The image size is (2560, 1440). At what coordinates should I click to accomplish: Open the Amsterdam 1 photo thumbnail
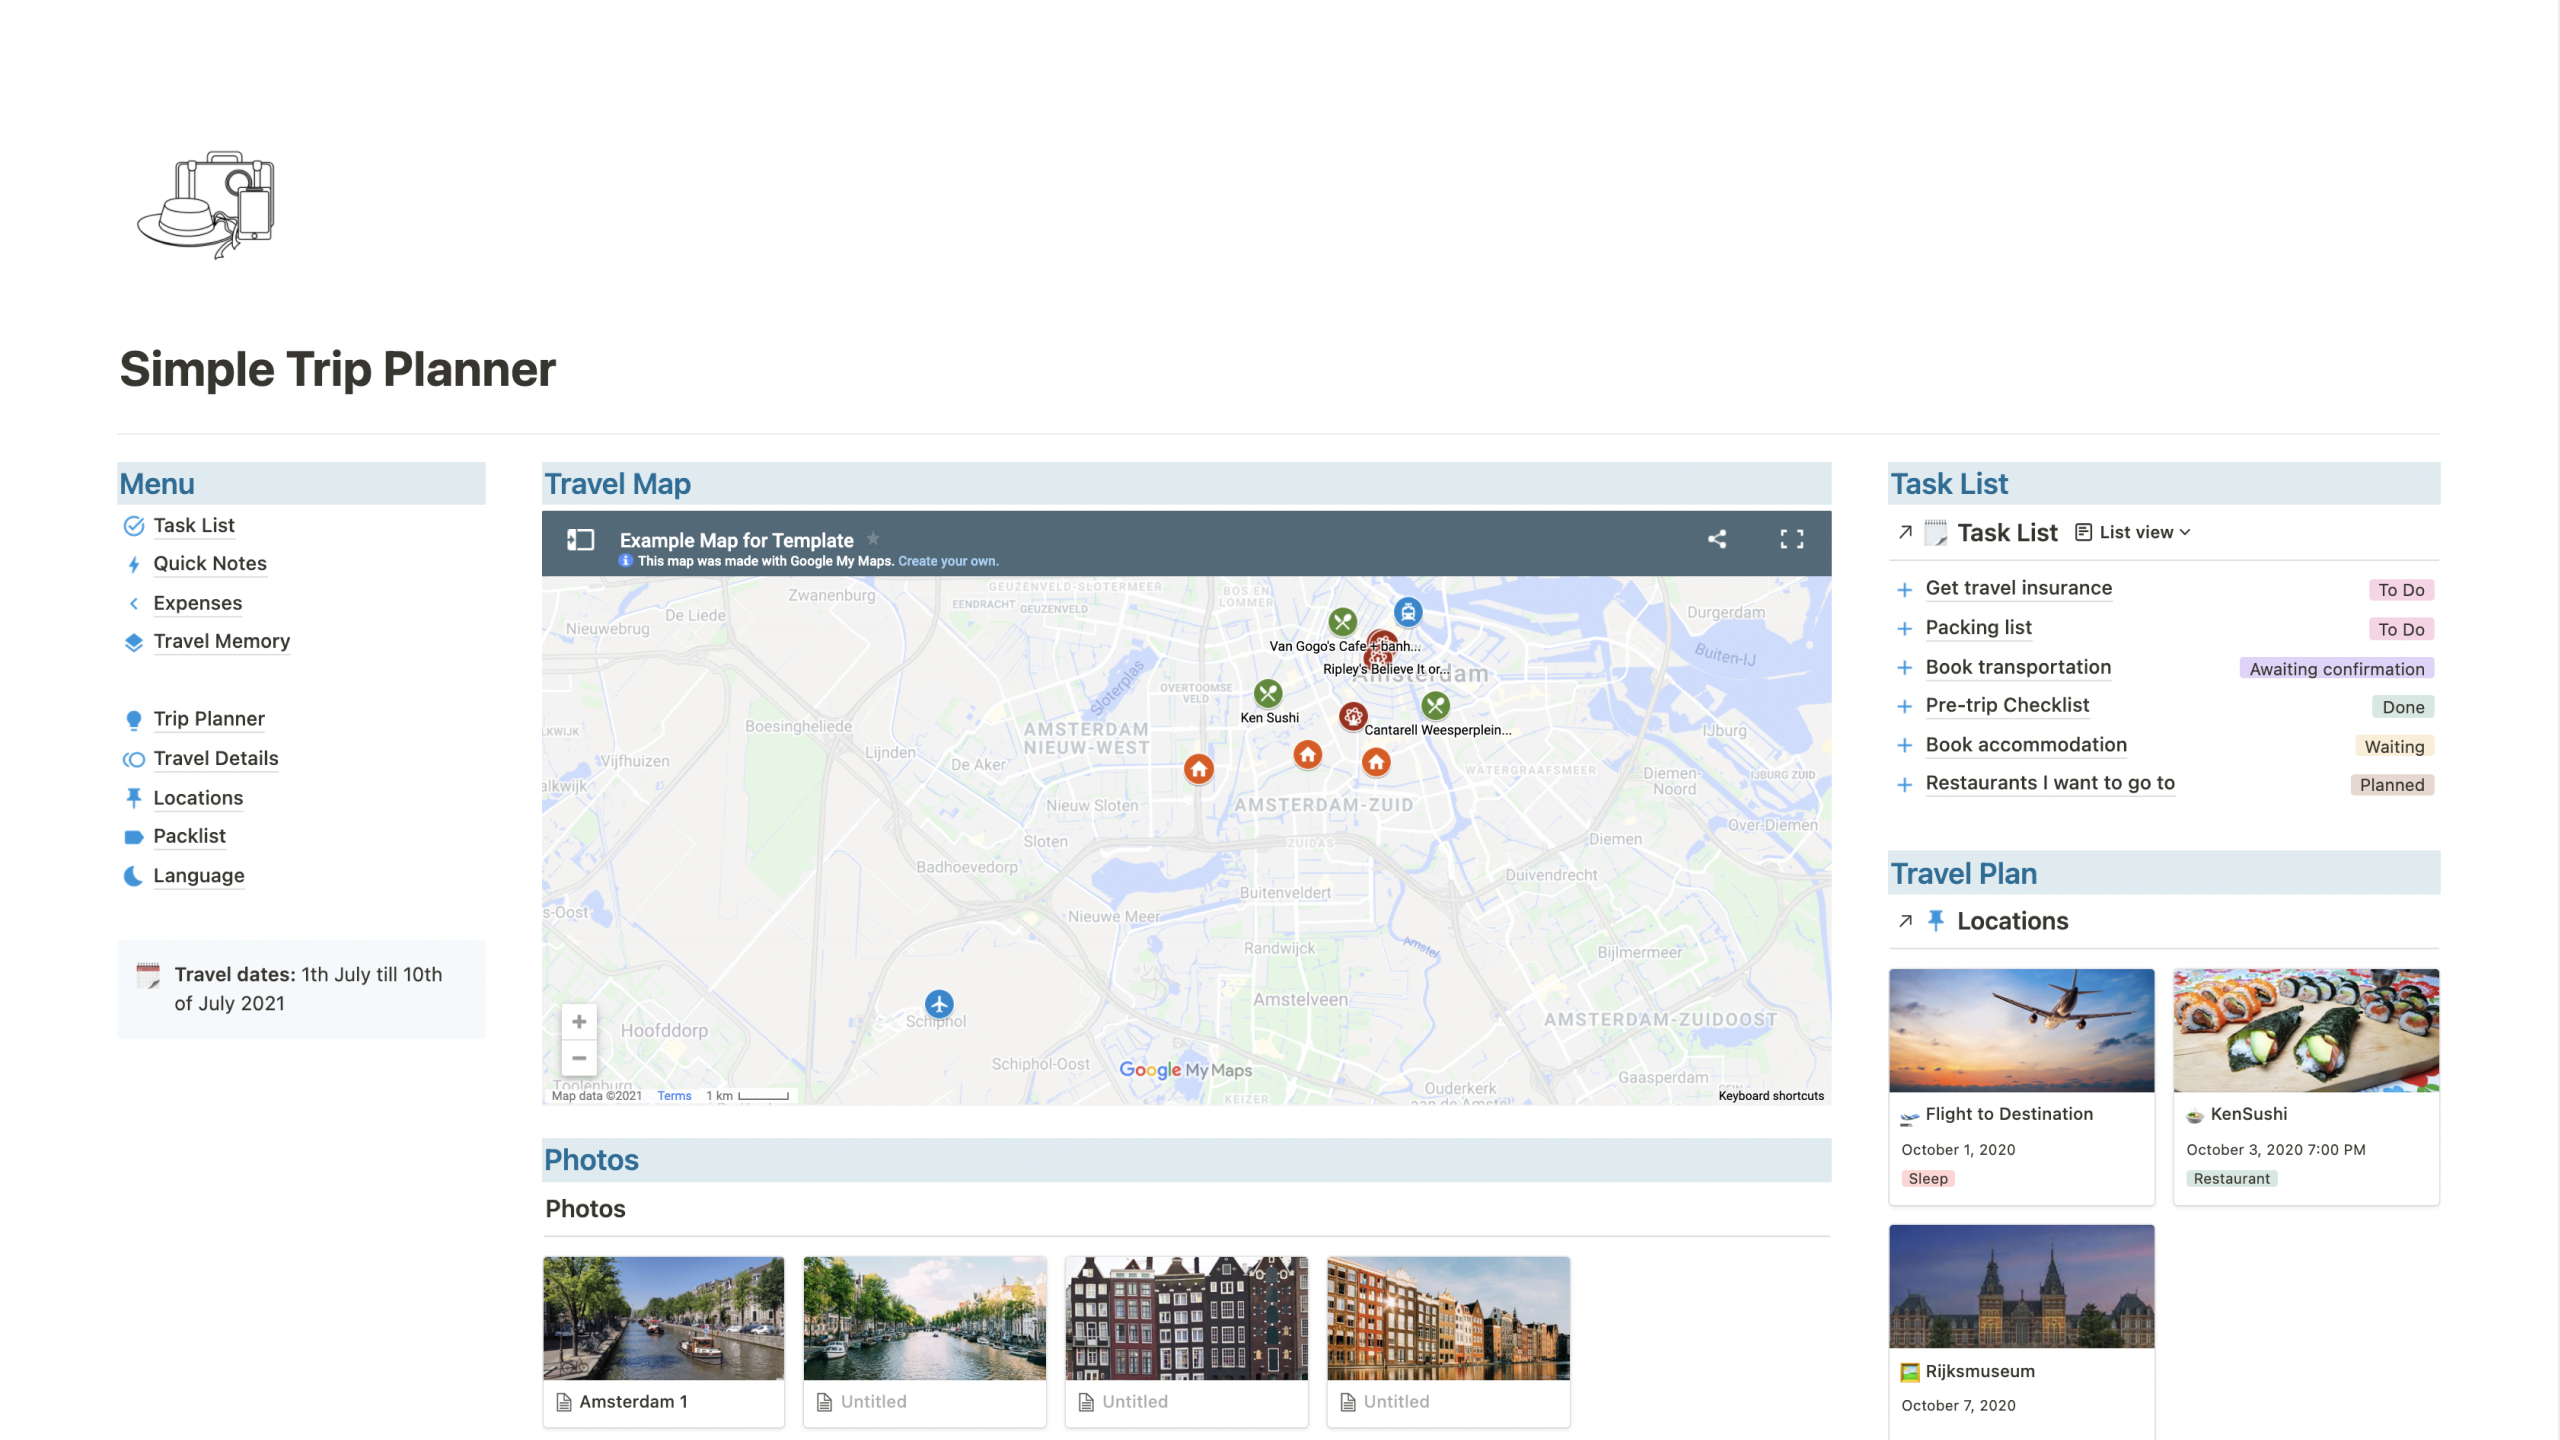click(x=663, y=1317)
